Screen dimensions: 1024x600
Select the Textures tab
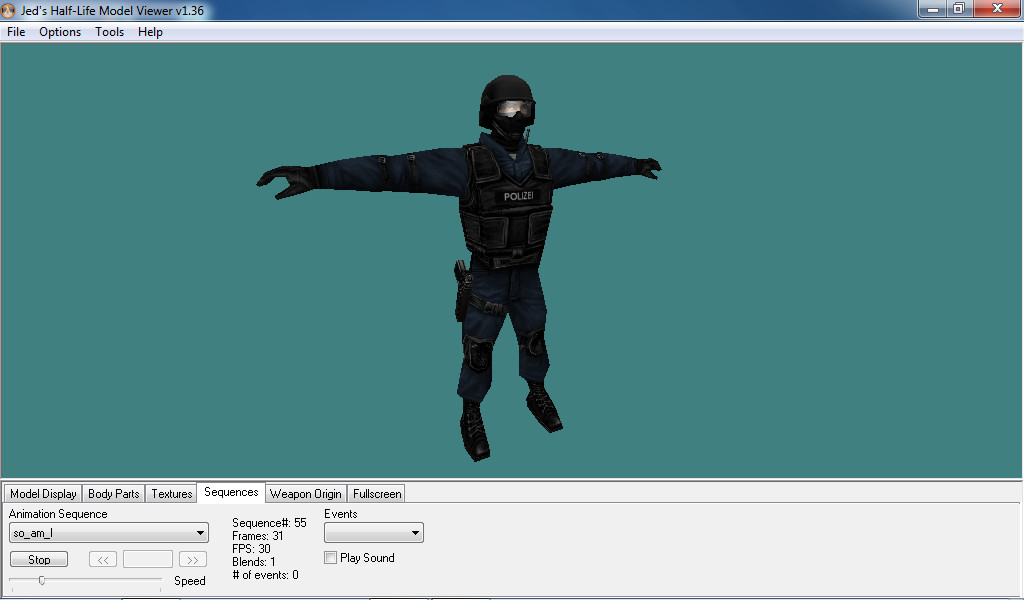pyautogui.click(x=170, y=493)
